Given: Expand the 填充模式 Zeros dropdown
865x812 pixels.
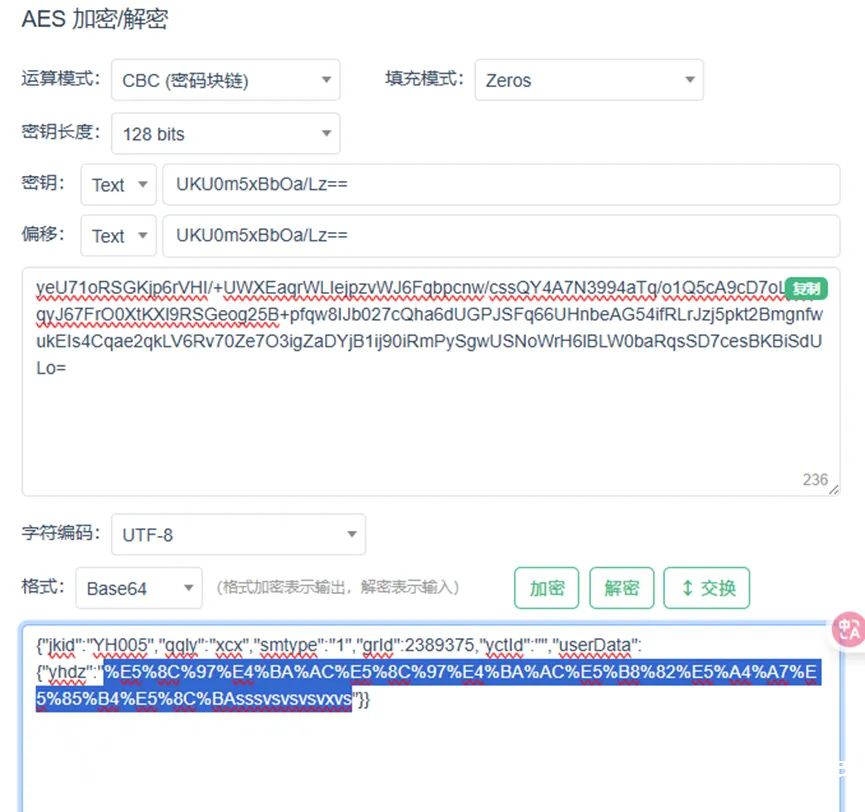Looking at the screenshot, I should pyautogui.click(x=589, y=80).
